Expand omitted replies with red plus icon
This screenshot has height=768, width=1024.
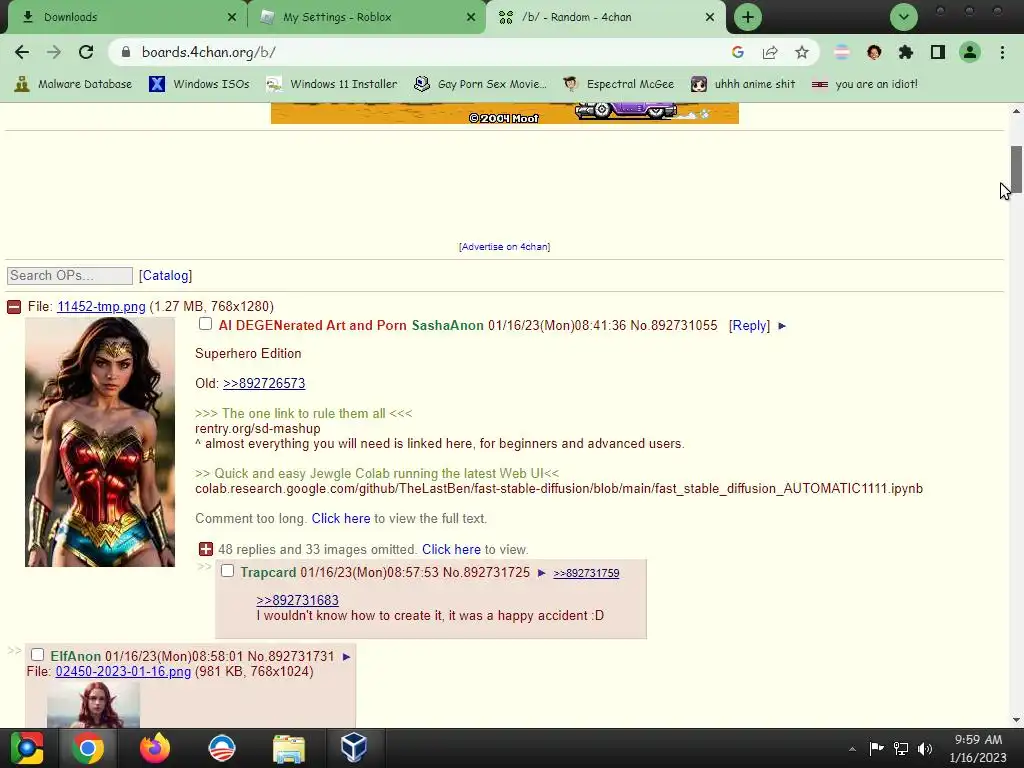(x=206, y=549)
